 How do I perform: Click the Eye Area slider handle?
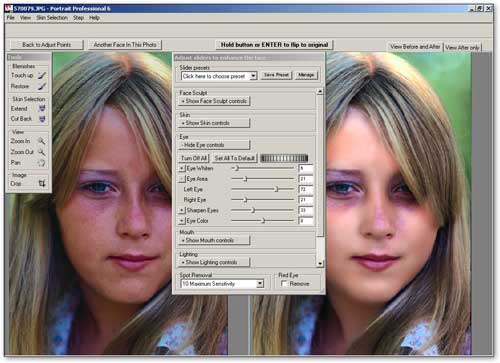tap(245, 179)
